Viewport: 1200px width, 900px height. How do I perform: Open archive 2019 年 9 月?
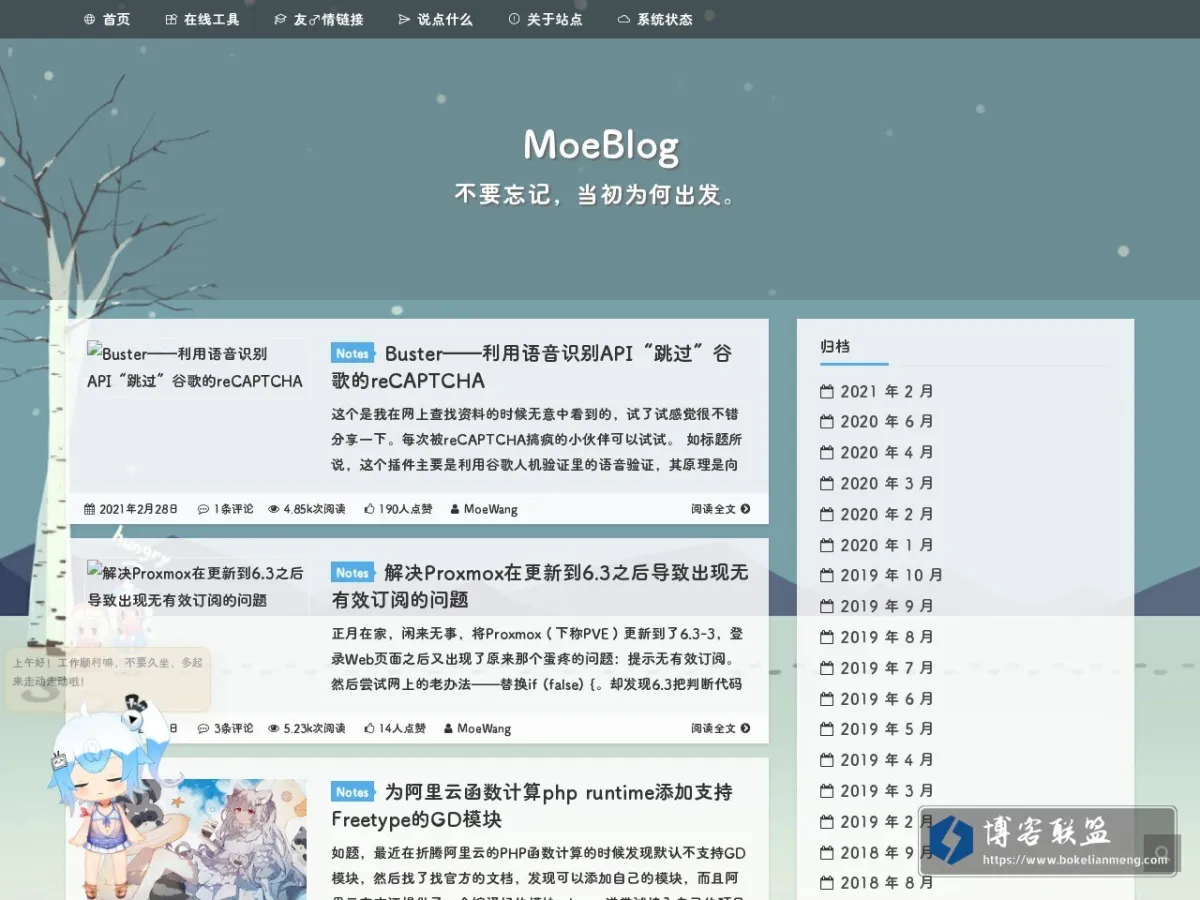tap(877, 606)
